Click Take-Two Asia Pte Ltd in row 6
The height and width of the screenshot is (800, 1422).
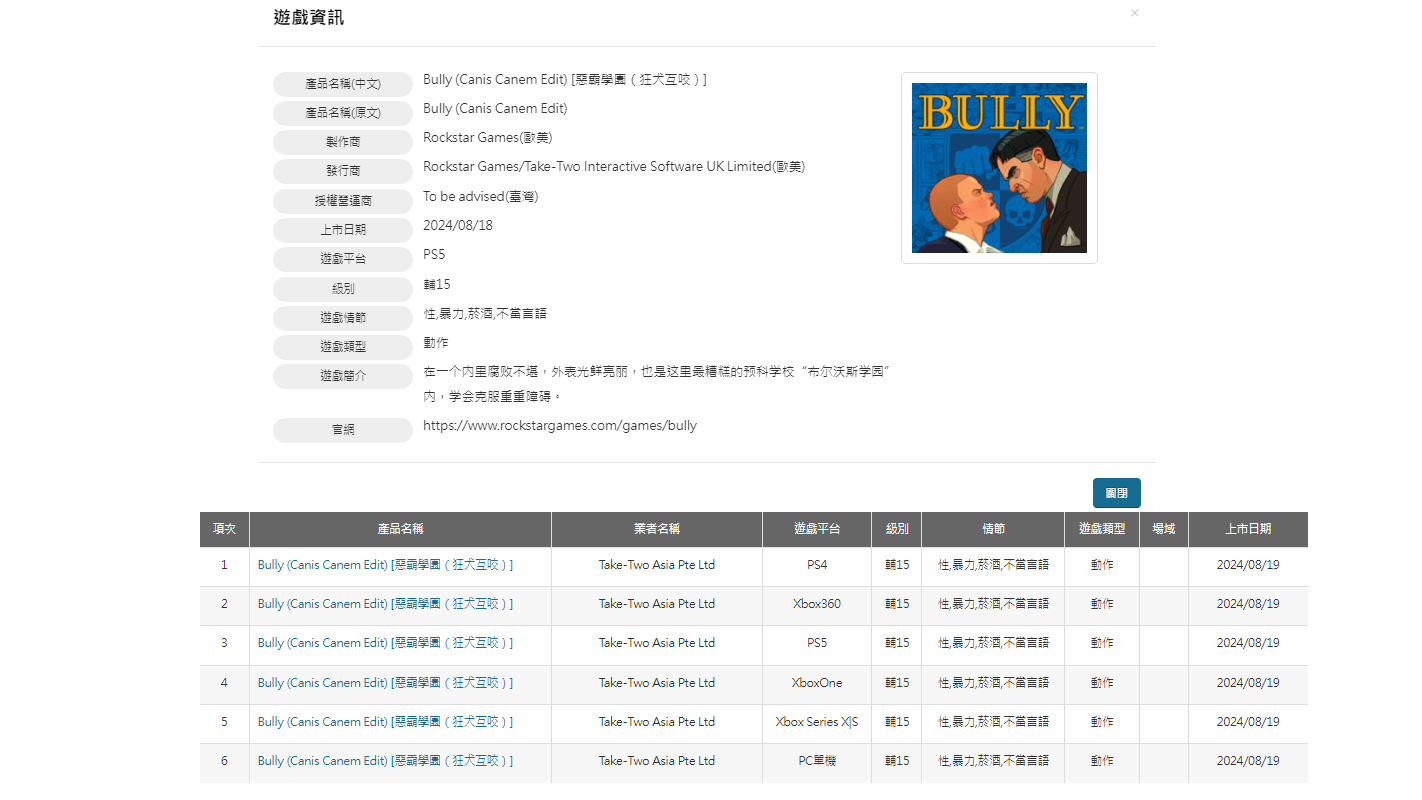(657, 761)
